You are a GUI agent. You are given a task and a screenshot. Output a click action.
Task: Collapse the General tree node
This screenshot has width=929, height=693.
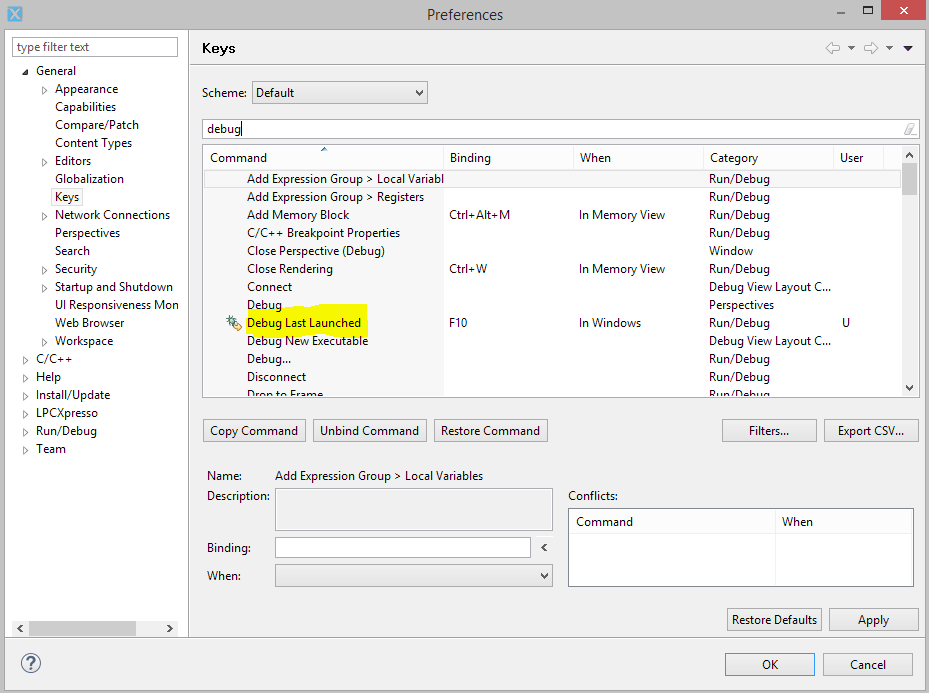click(25, 72)
